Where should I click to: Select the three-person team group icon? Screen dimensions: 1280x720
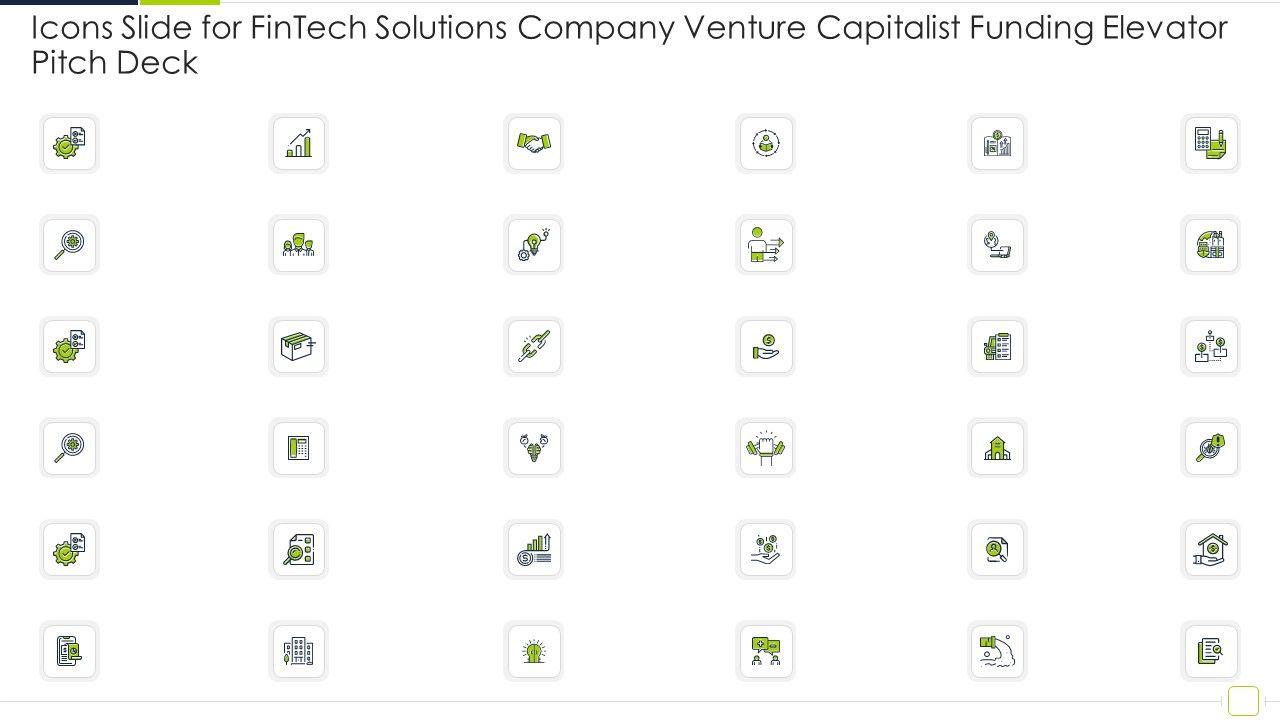(299, 245)
